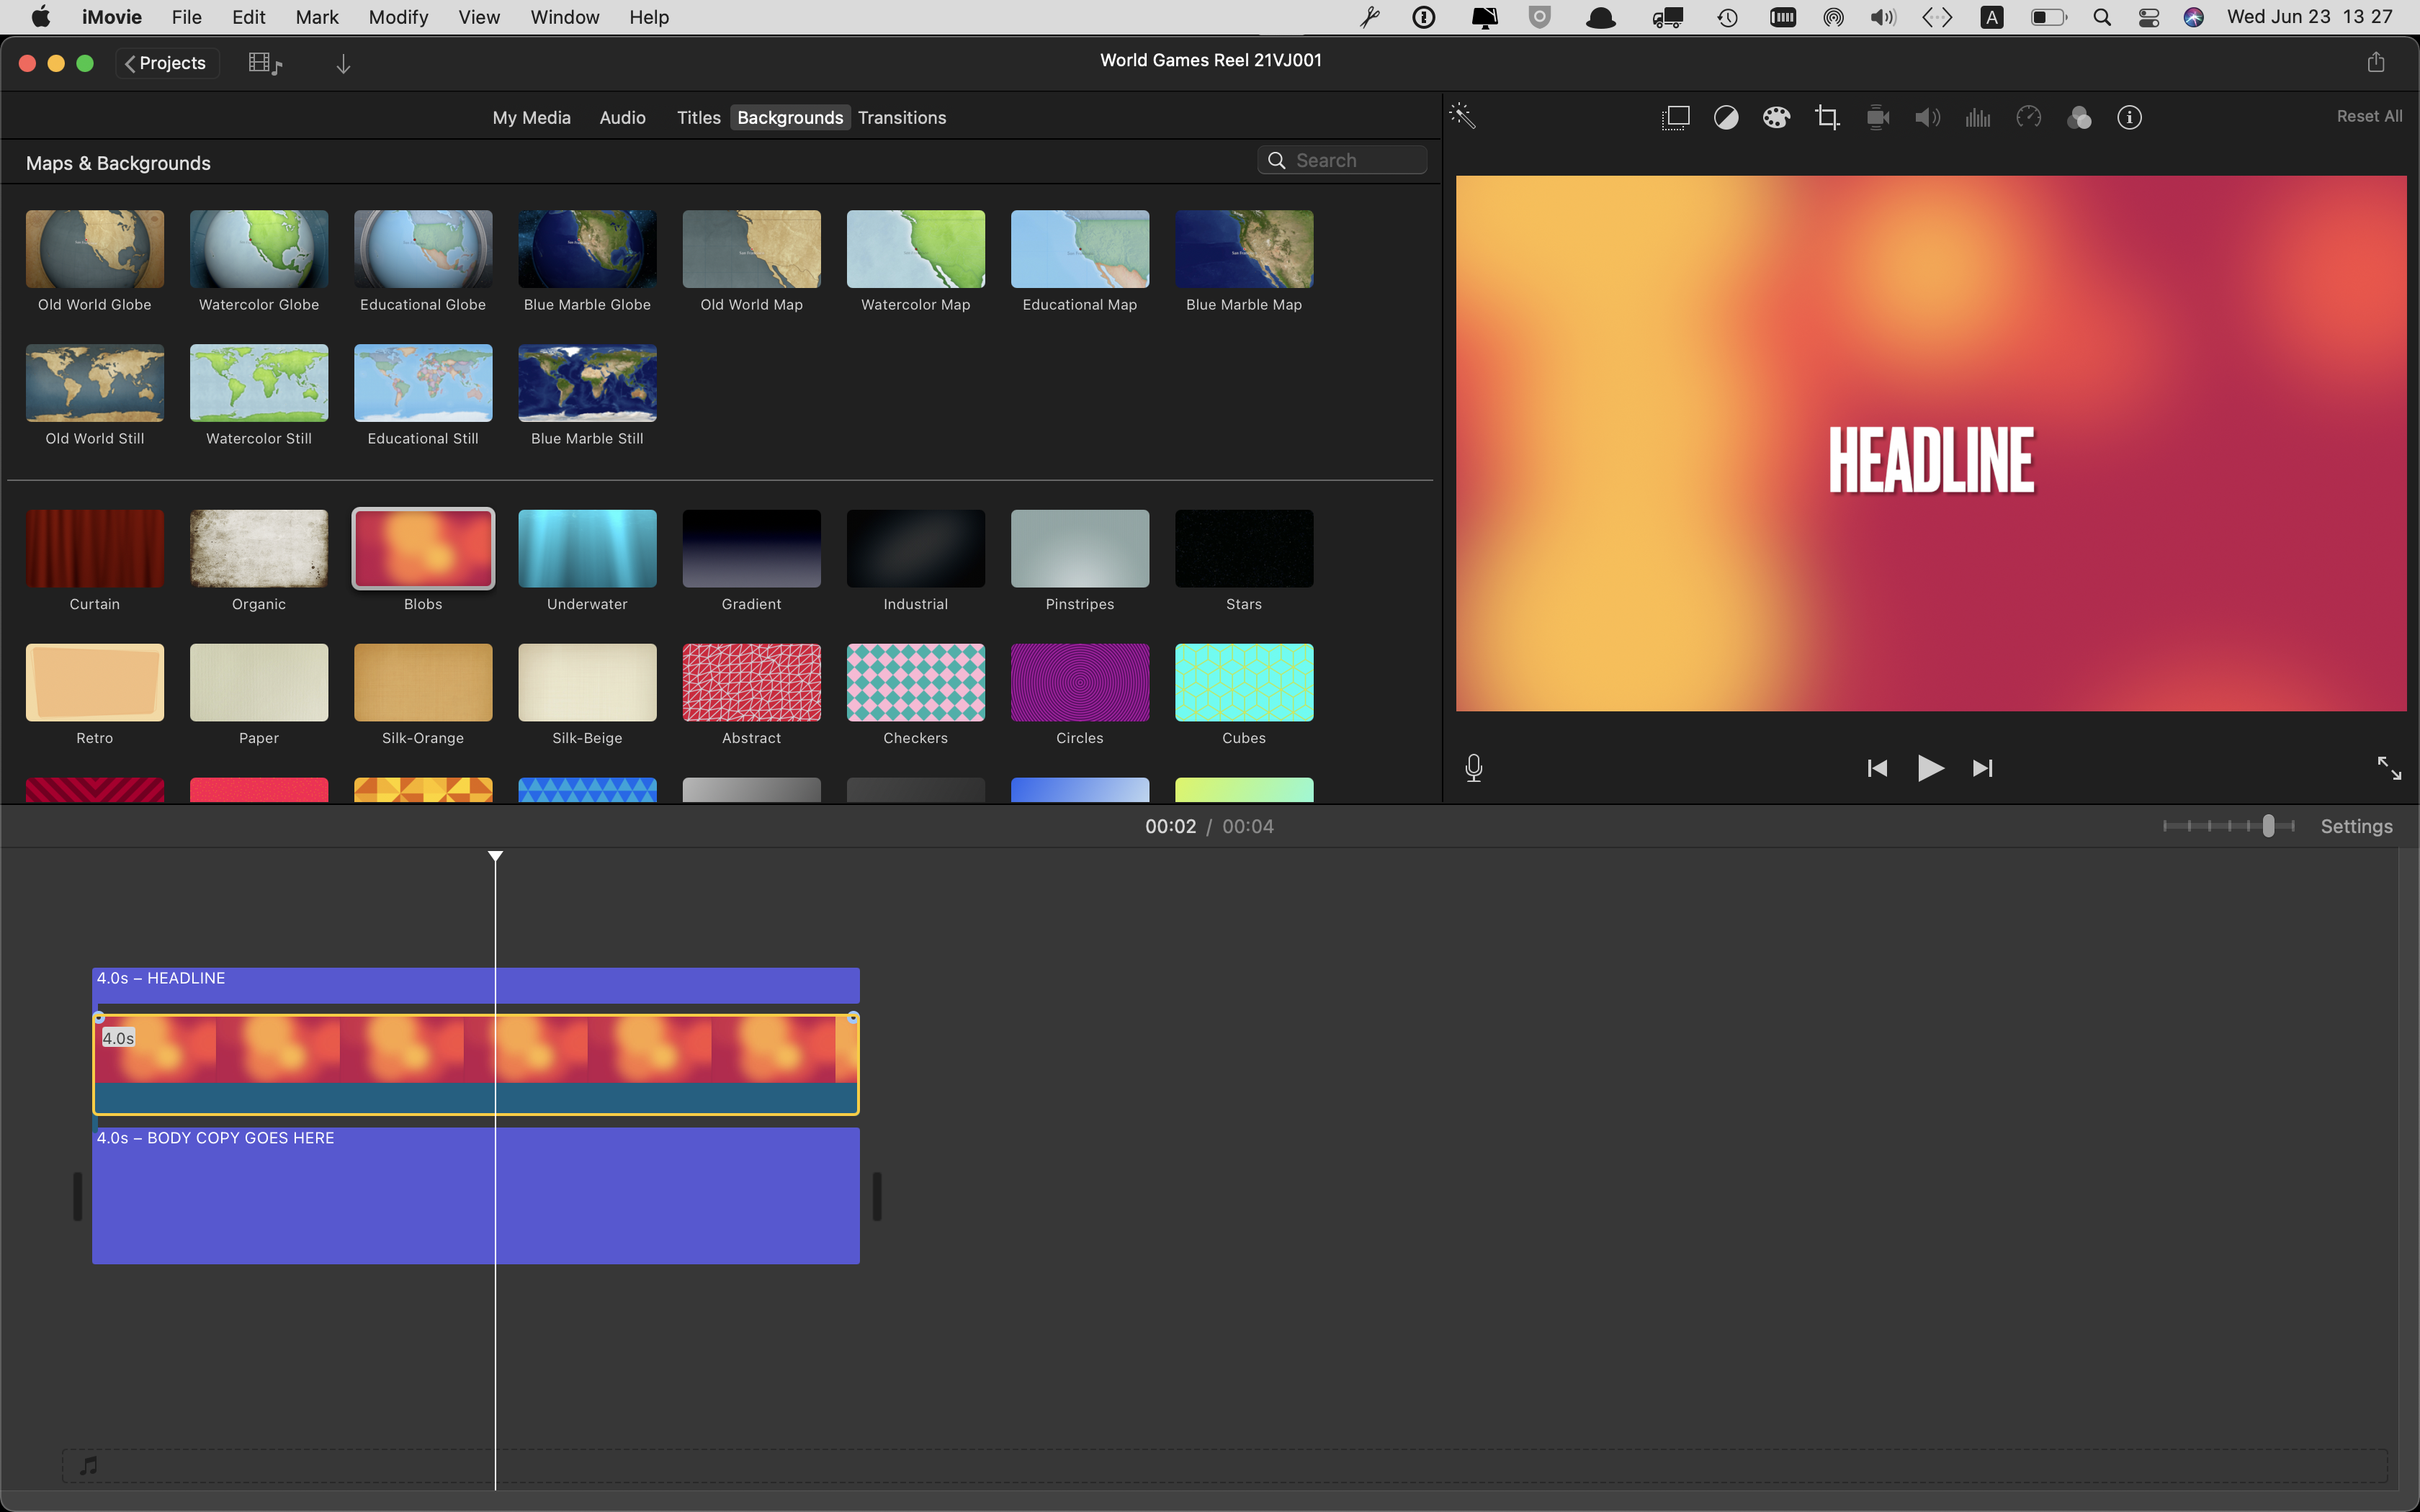The height and width of the screenshot is (1512, 2420).
Task: Open the Stabilization camera icon
Action: (1877, 118)
